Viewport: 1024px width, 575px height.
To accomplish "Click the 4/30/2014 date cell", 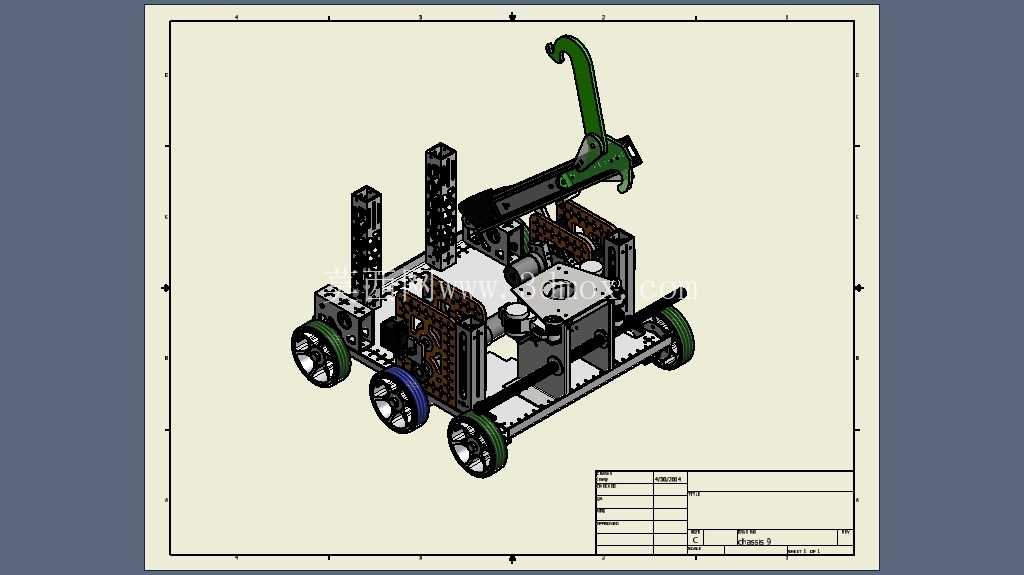I will 669,479.
